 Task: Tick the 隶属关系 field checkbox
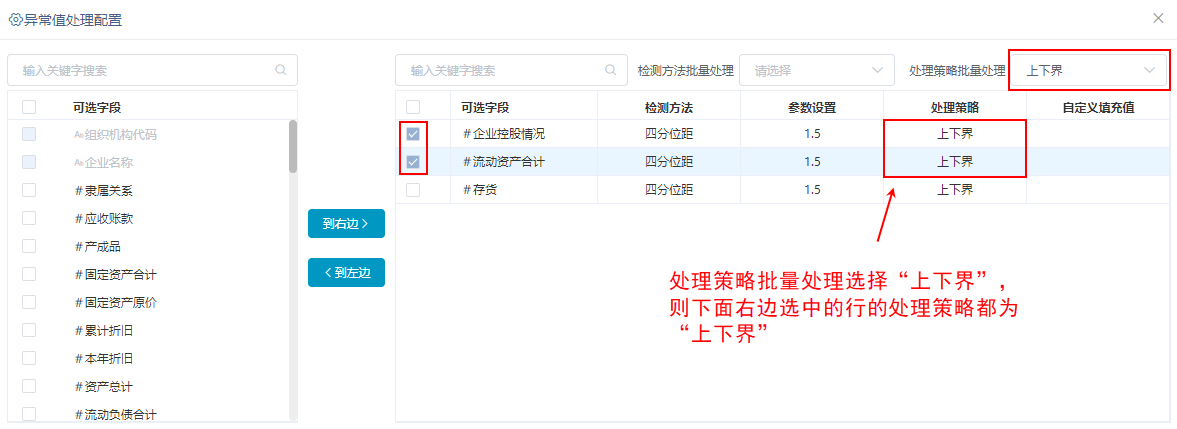click(29, 190)
